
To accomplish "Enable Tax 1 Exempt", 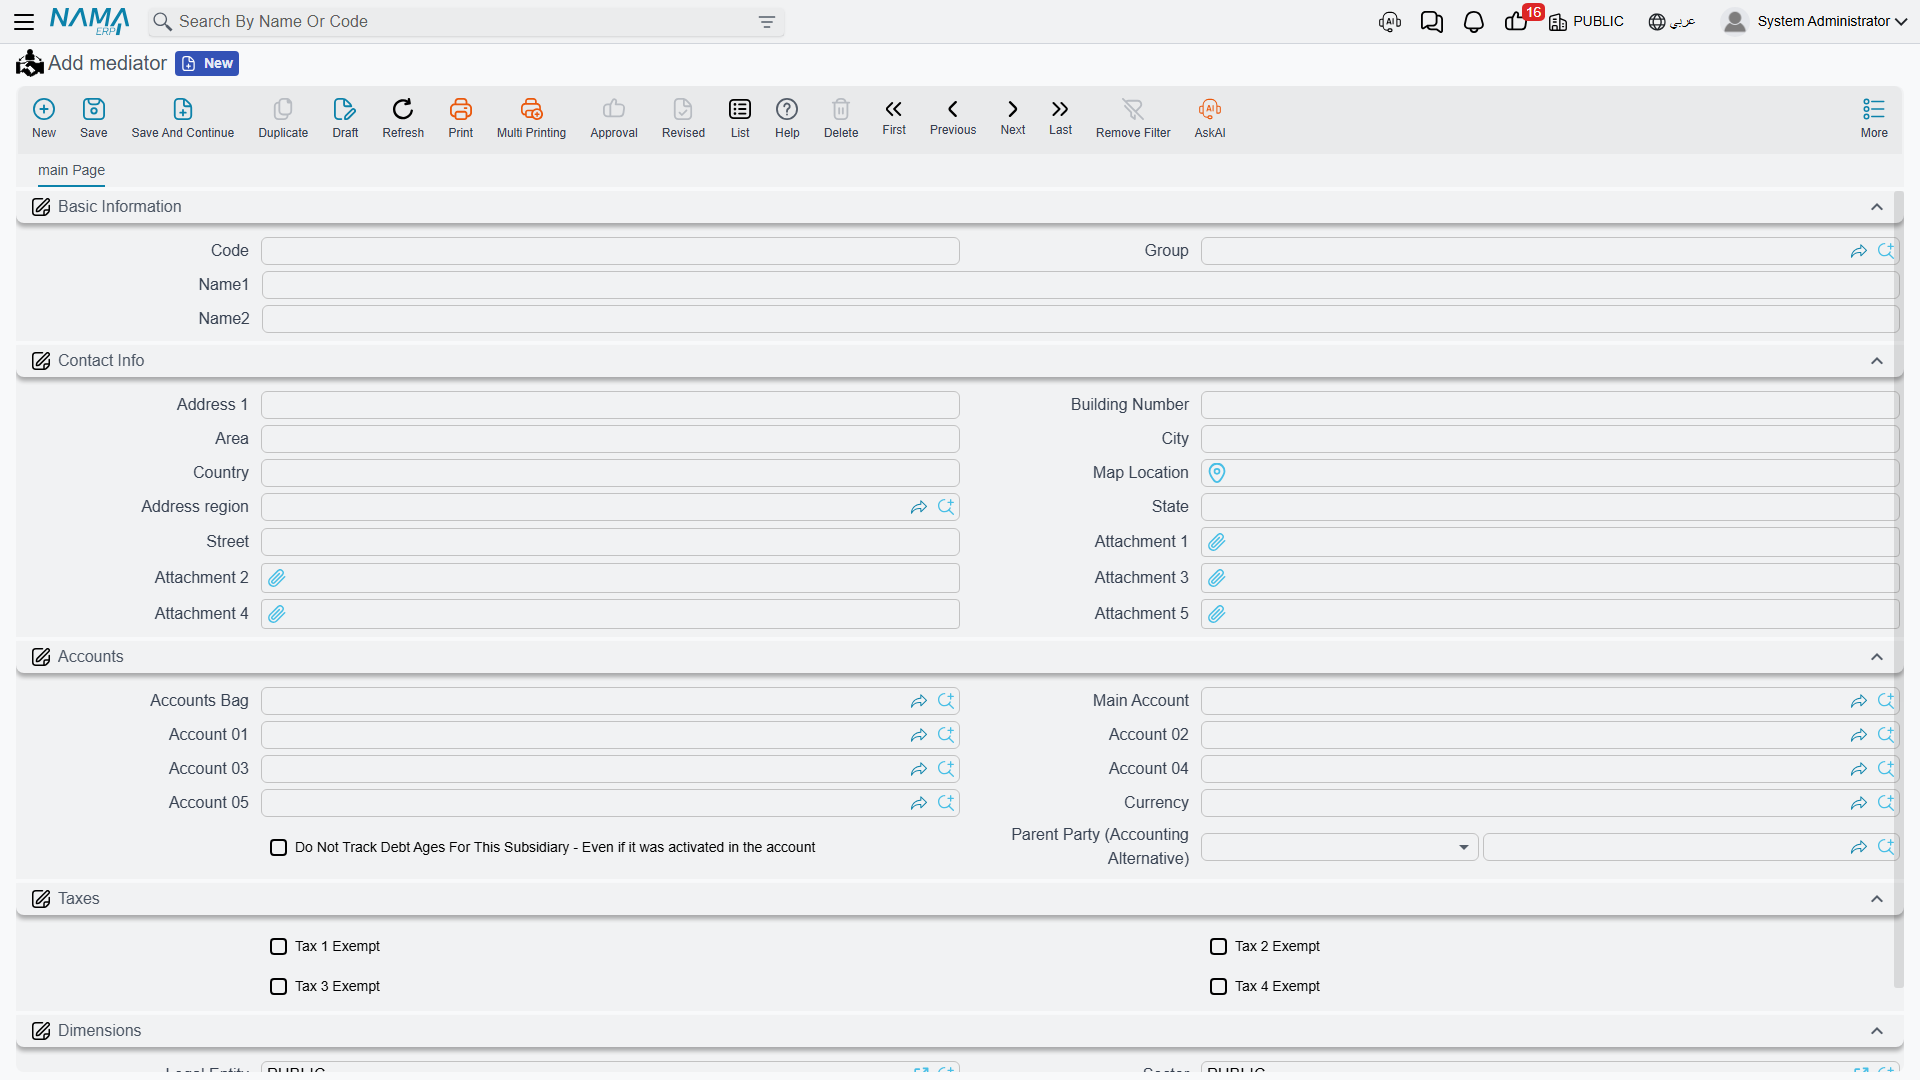I will pos(279,947).
